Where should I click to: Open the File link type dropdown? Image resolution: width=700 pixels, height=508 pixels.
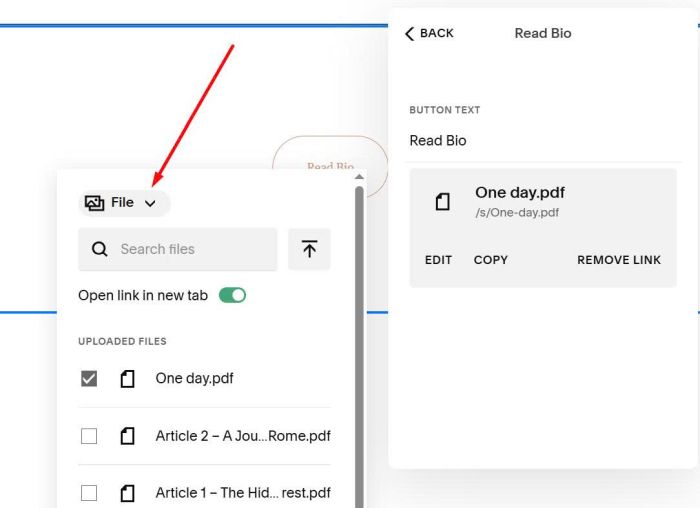(124, 203)
